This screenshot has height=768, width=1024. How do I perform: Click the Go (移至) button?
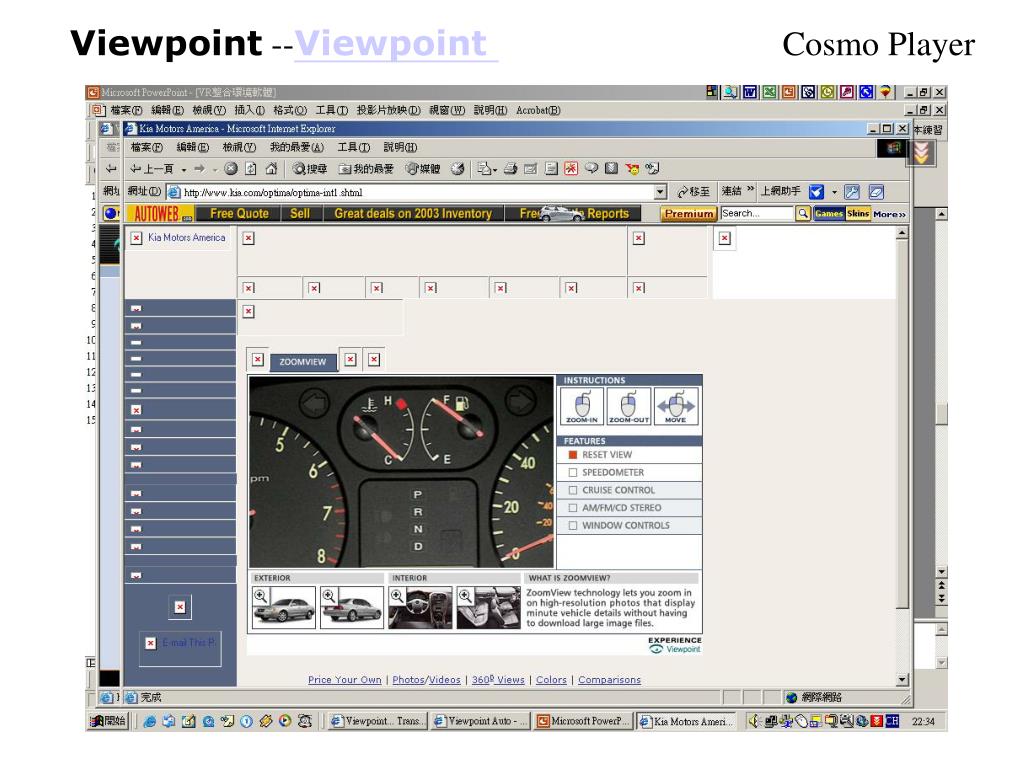tap(693, 191)
